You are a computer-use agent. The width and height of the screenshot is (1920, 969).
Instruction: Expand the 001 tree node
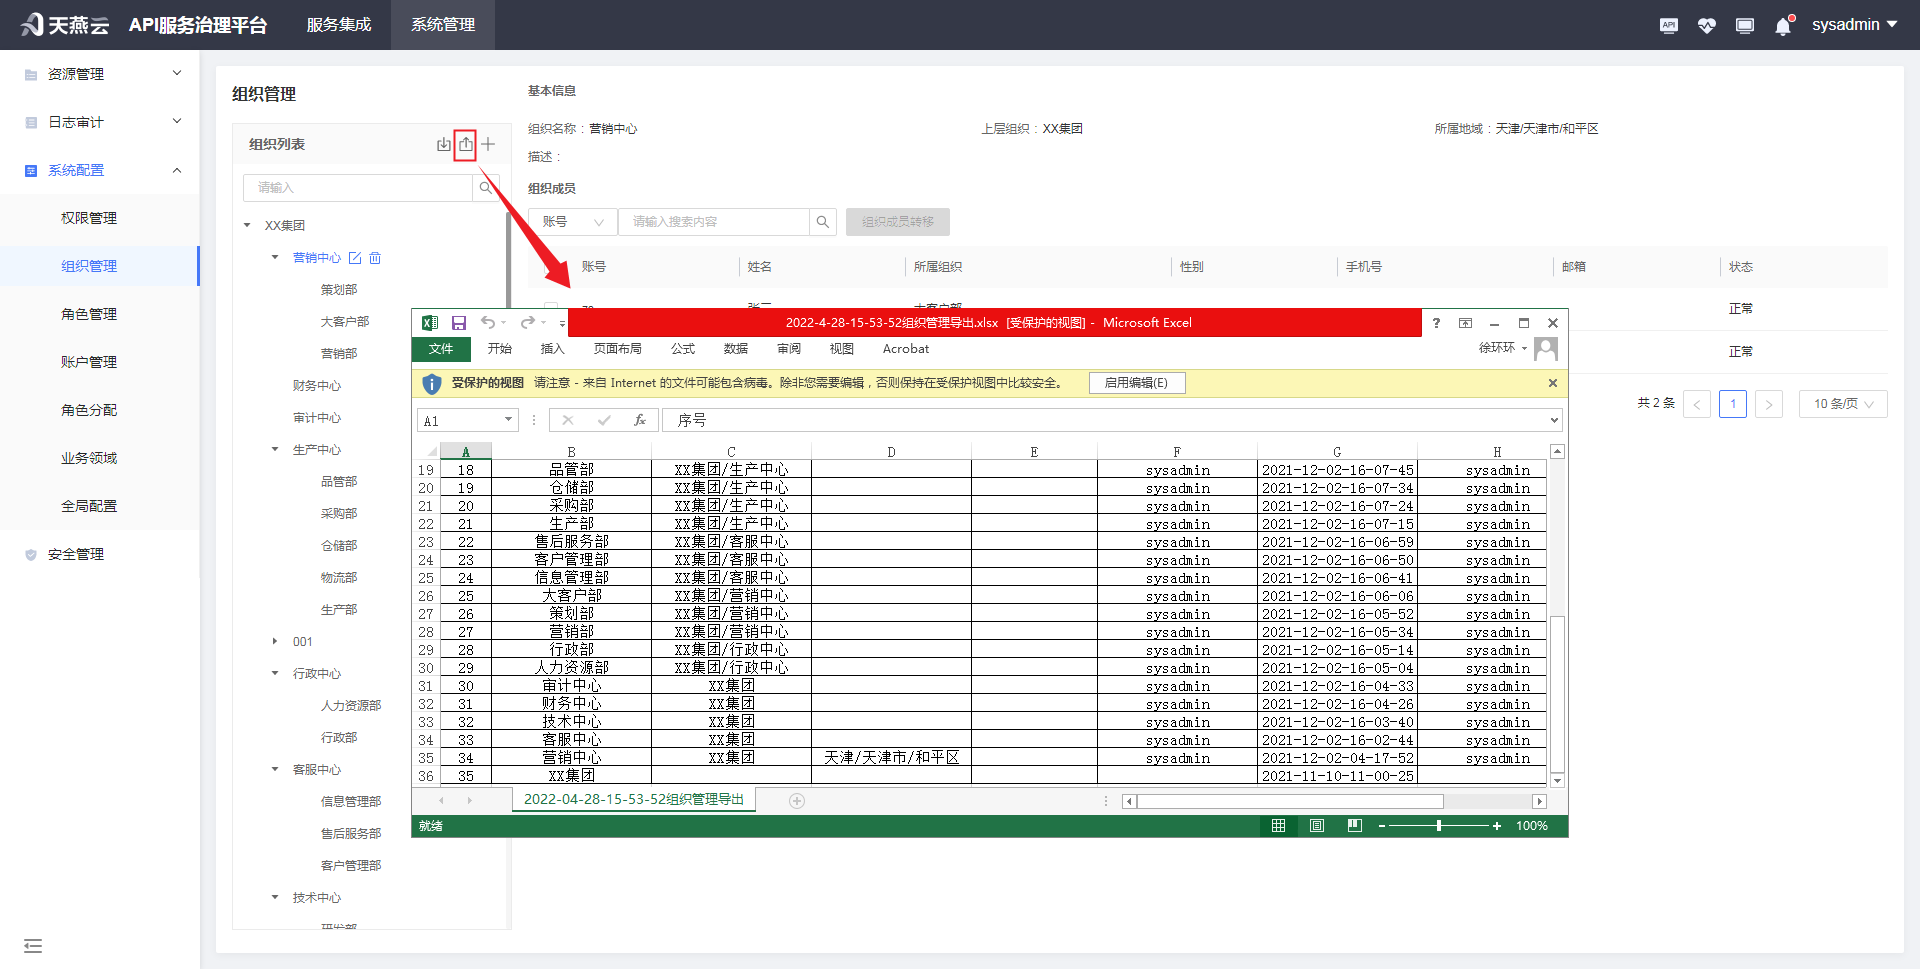pyautogui.click(x=275, y=642)
